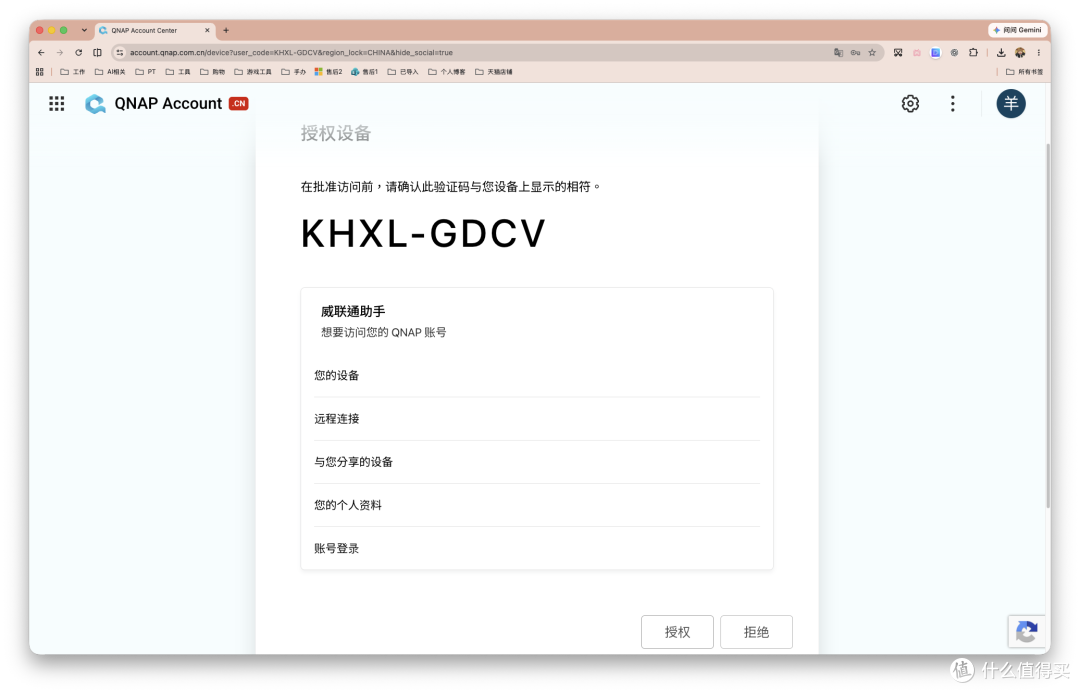Click the 问问 Gemini button

click(x=1017, y=30)
